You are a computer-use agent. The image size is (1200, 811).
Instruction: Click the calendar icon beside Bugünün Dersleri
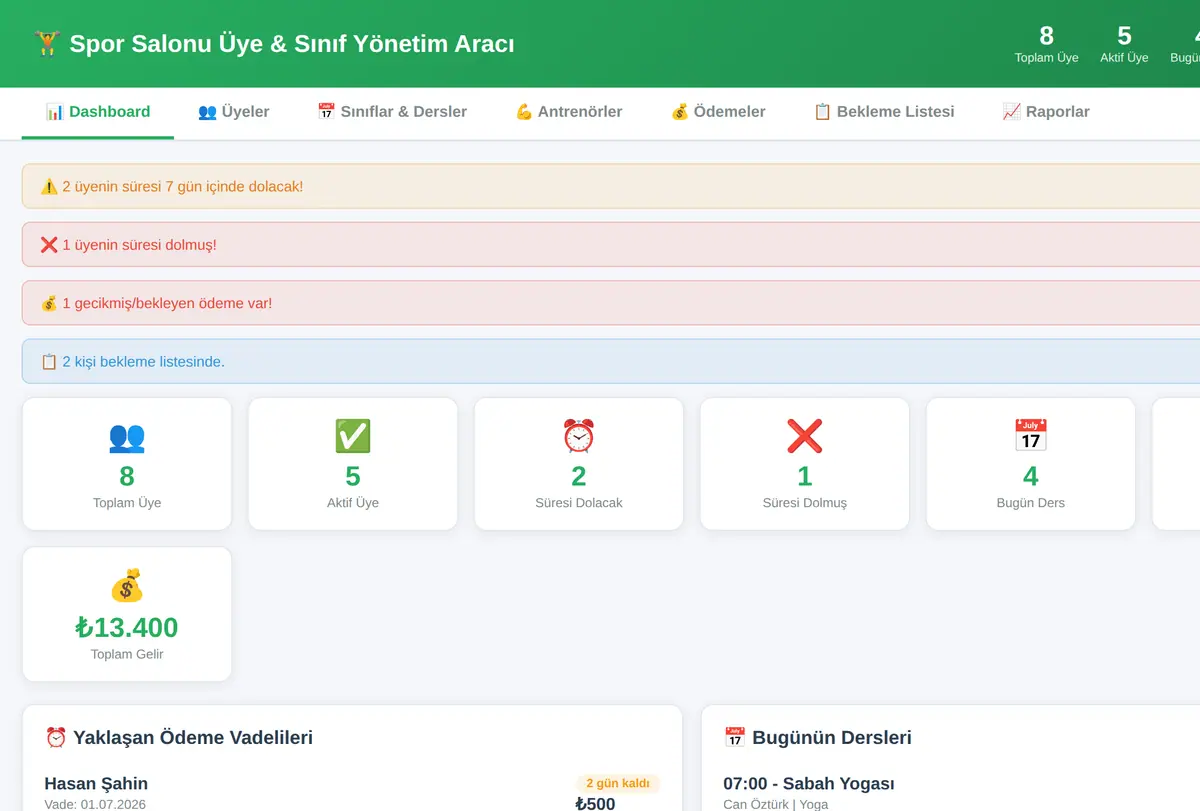tap(735, 738)
